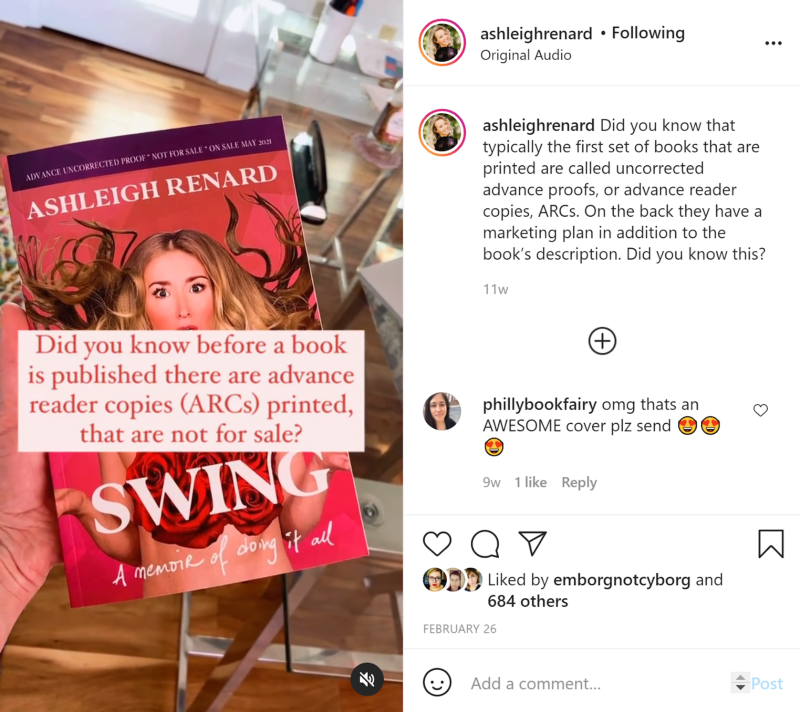800x712 pixels.
Task: Like the post with heart icon
Action: [x=437, y=543]
